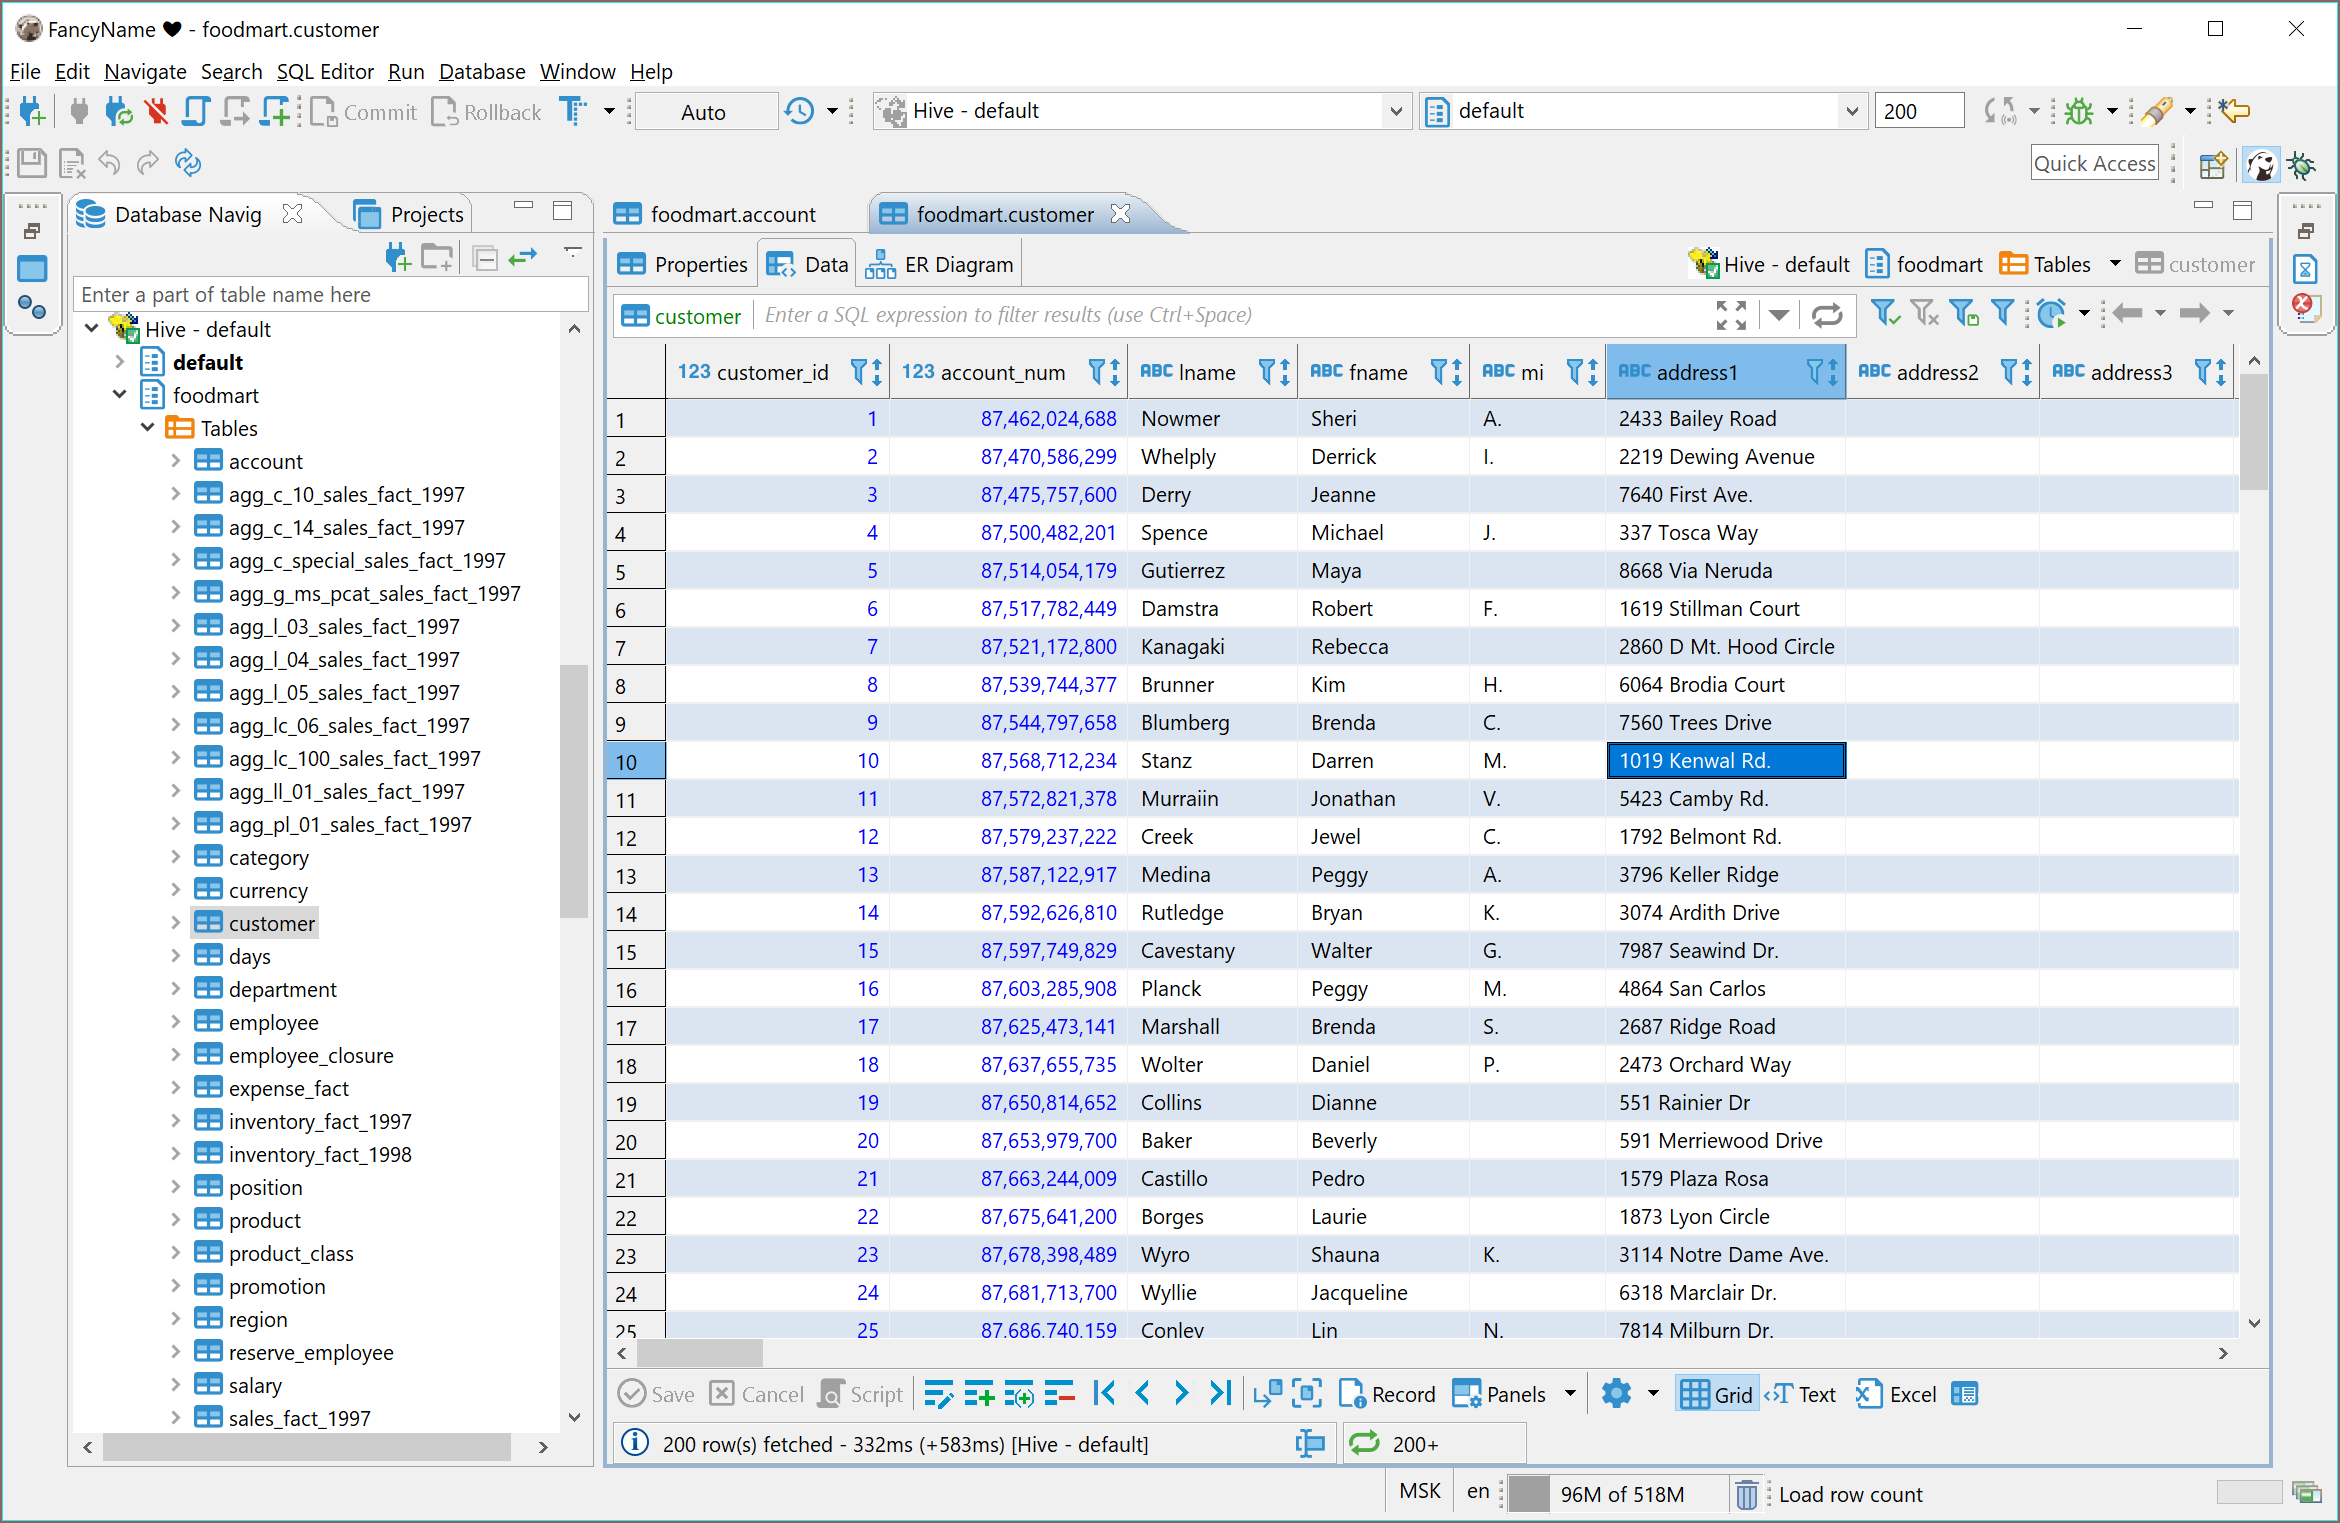Click the Link with editor arrows icon
Image resolution: width=2340 pixels, height=1523 pixels.
[x=523, y=258]
